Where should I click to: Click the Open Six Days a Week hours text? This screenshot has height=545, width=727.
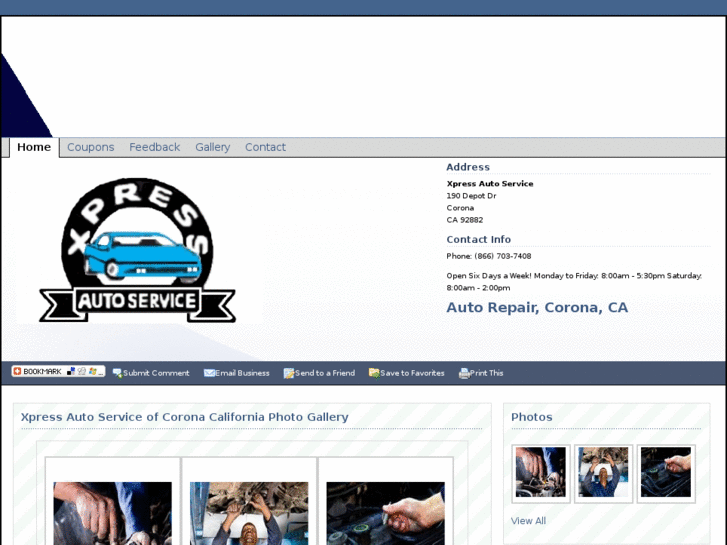(574, 282)
